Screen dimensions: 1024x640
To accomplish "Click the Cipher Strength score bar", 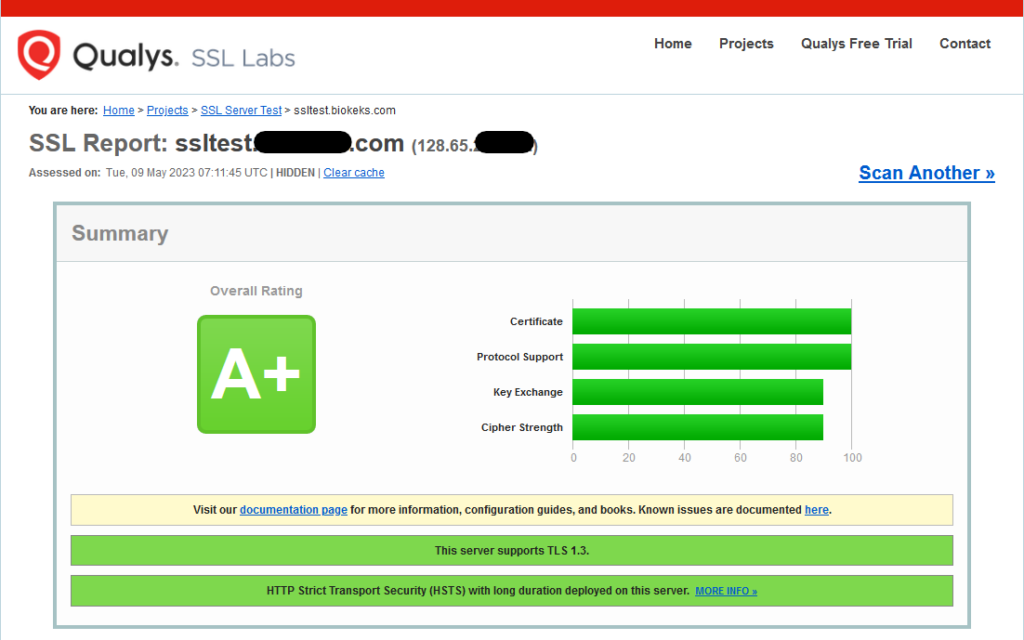I will pyautogui.click(x=697, y=427).
